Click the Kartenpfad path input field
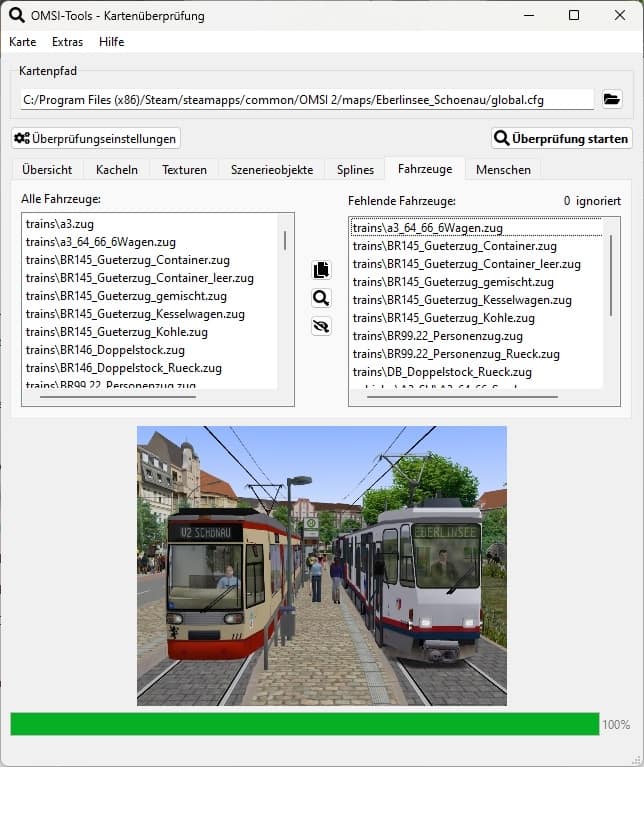 307,99
